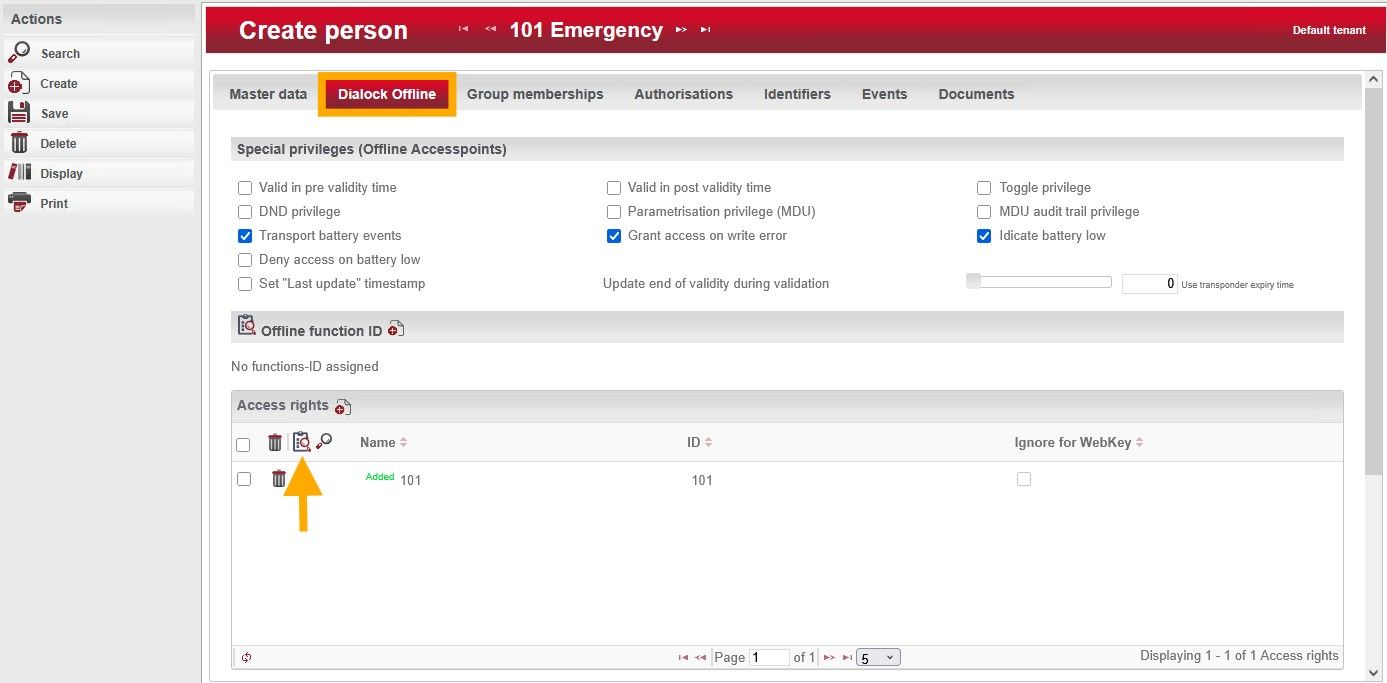Click add icon beside Access rights heading

343,406
